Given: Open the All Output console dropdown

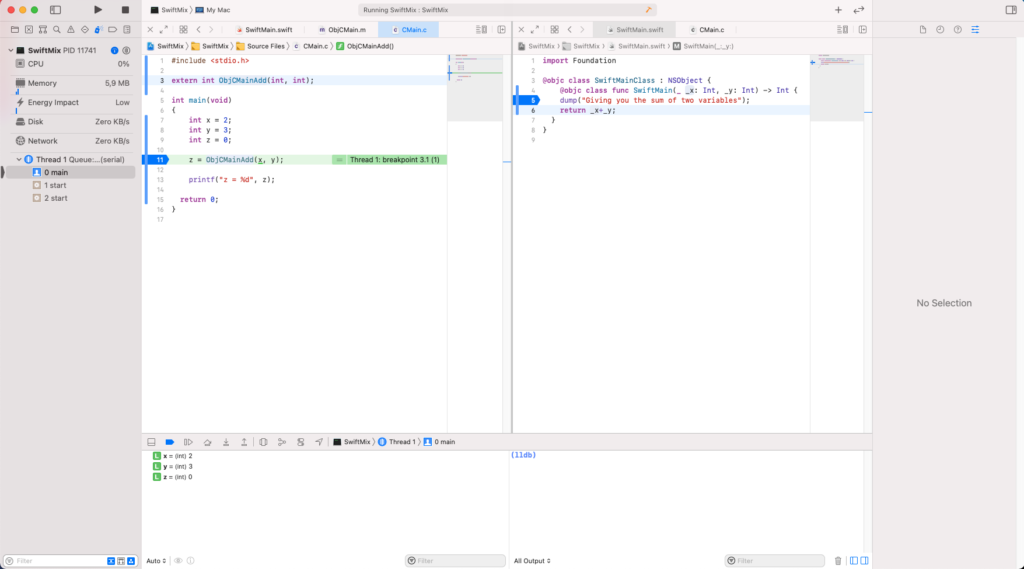Looking at the screenshot, I should click(x=531, y=561).
